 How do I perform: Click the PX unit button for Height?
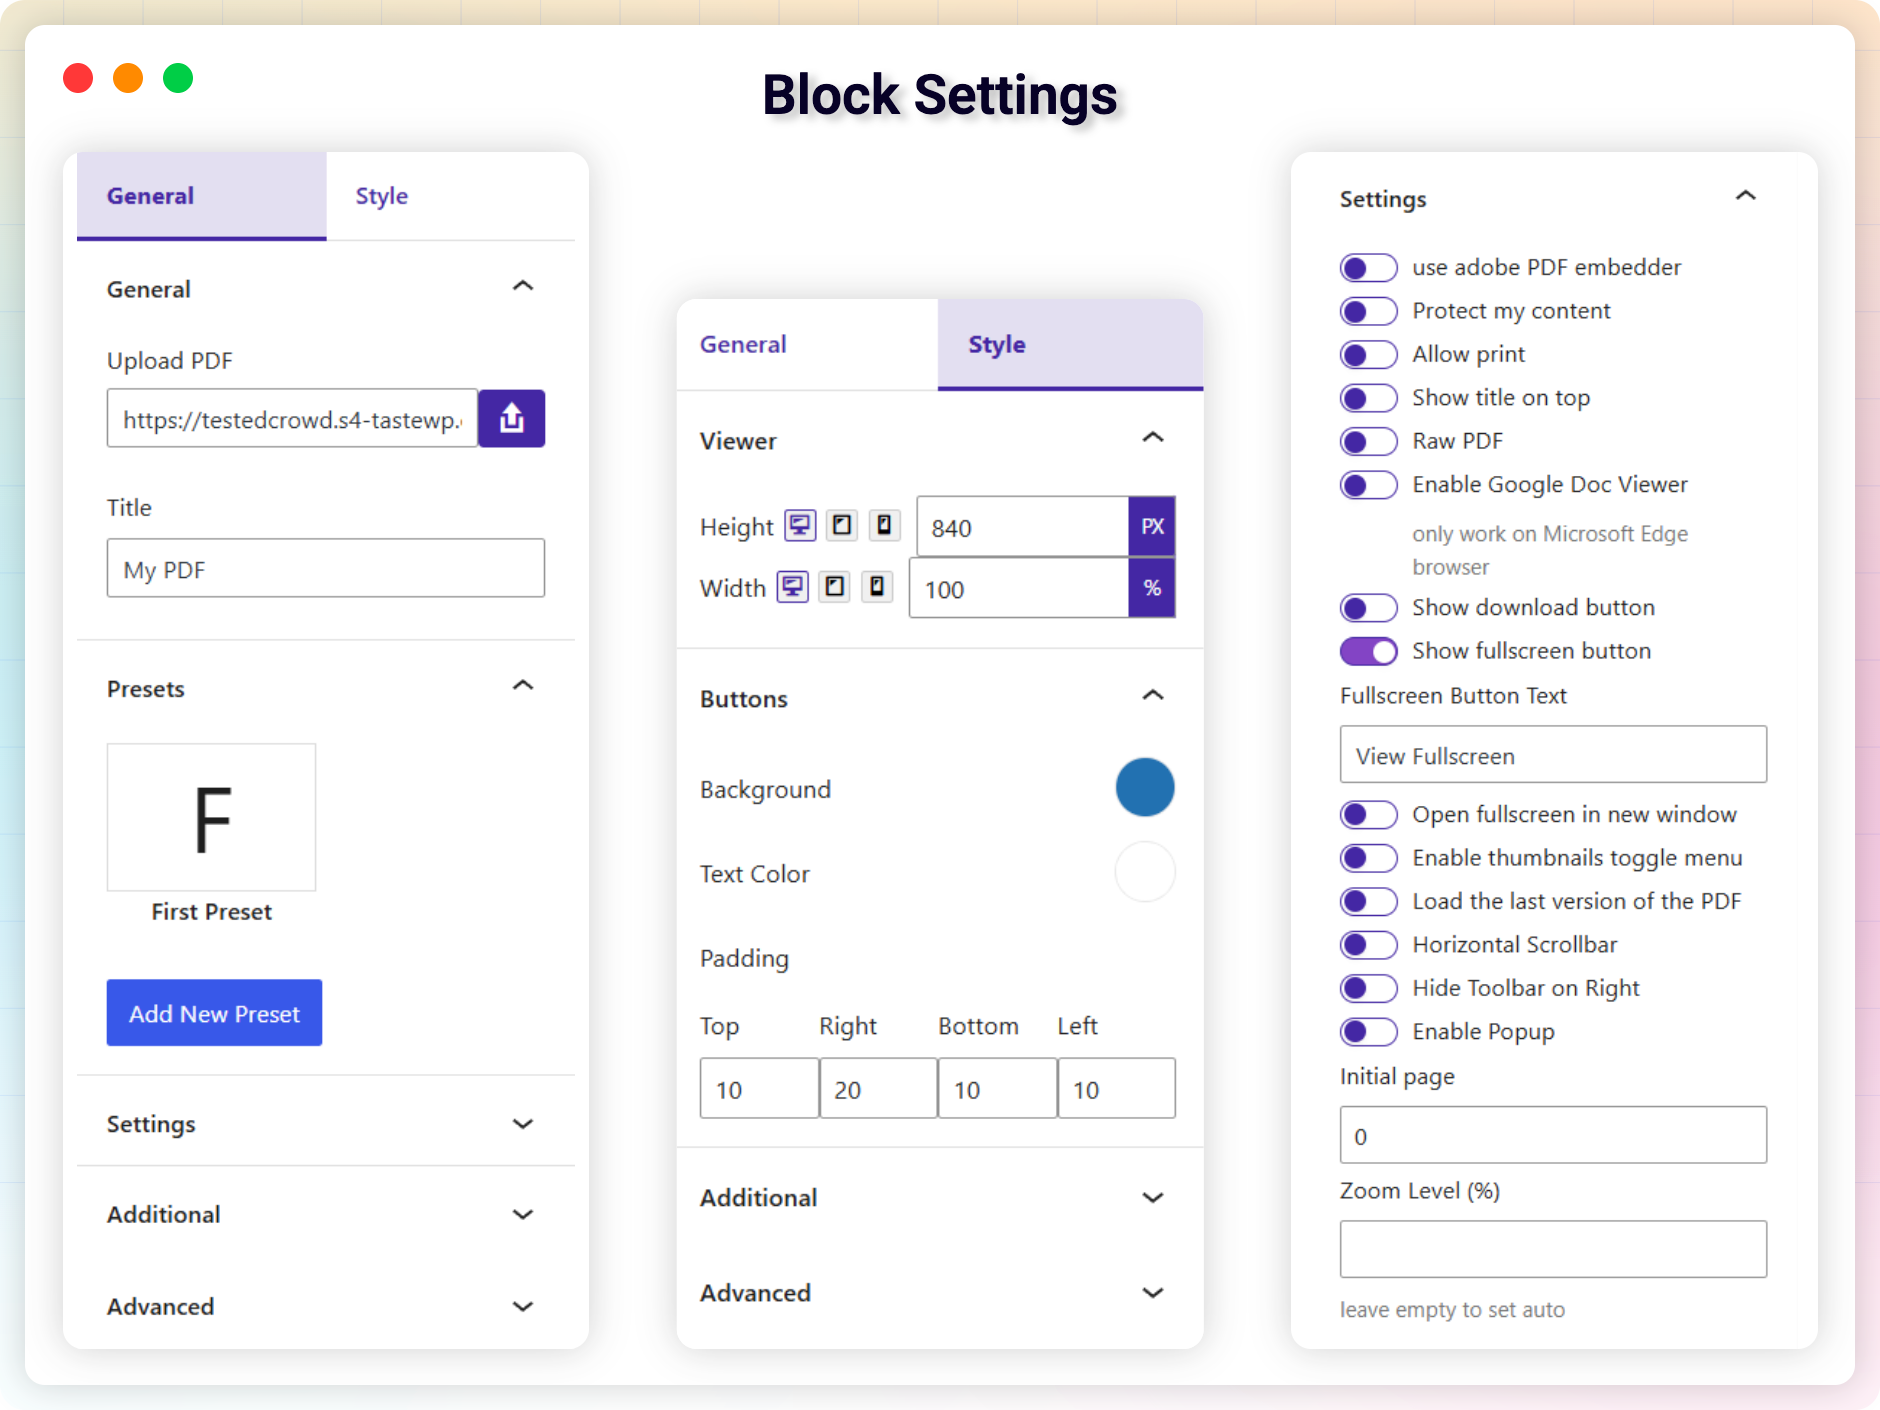click(x=1152, y=527)
